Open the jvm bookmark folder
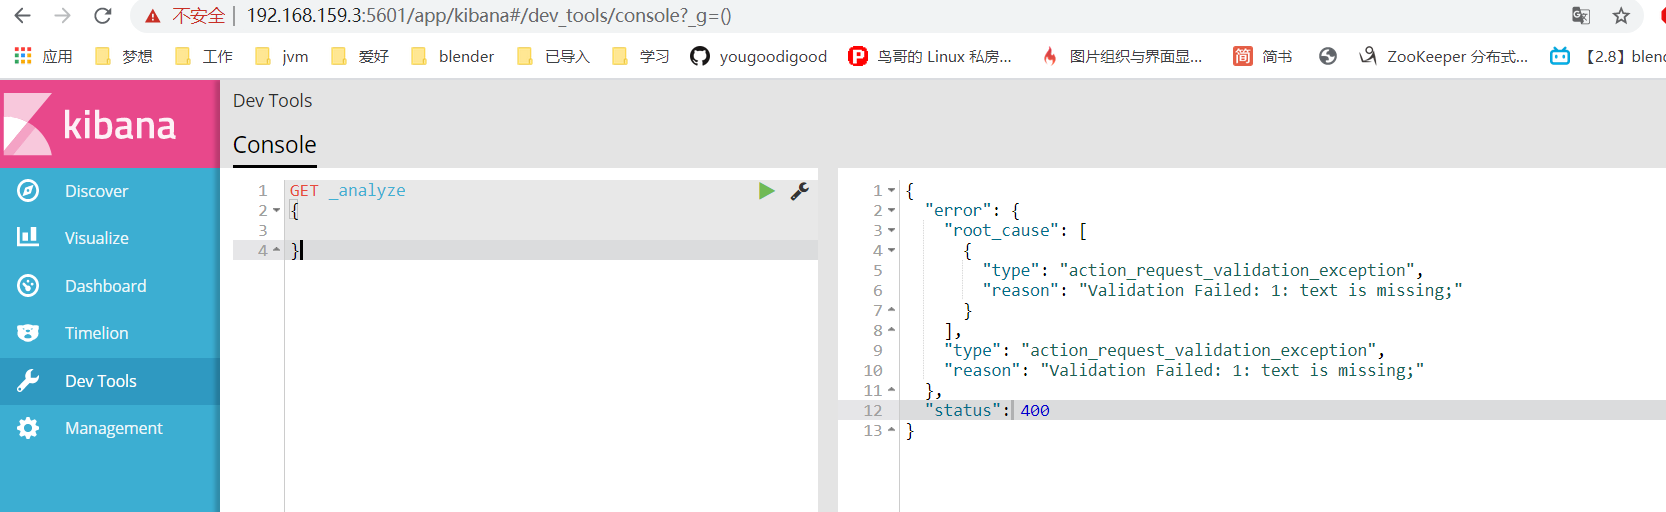The width and height of the screenshot is (1666, 512). pos(282,56)
